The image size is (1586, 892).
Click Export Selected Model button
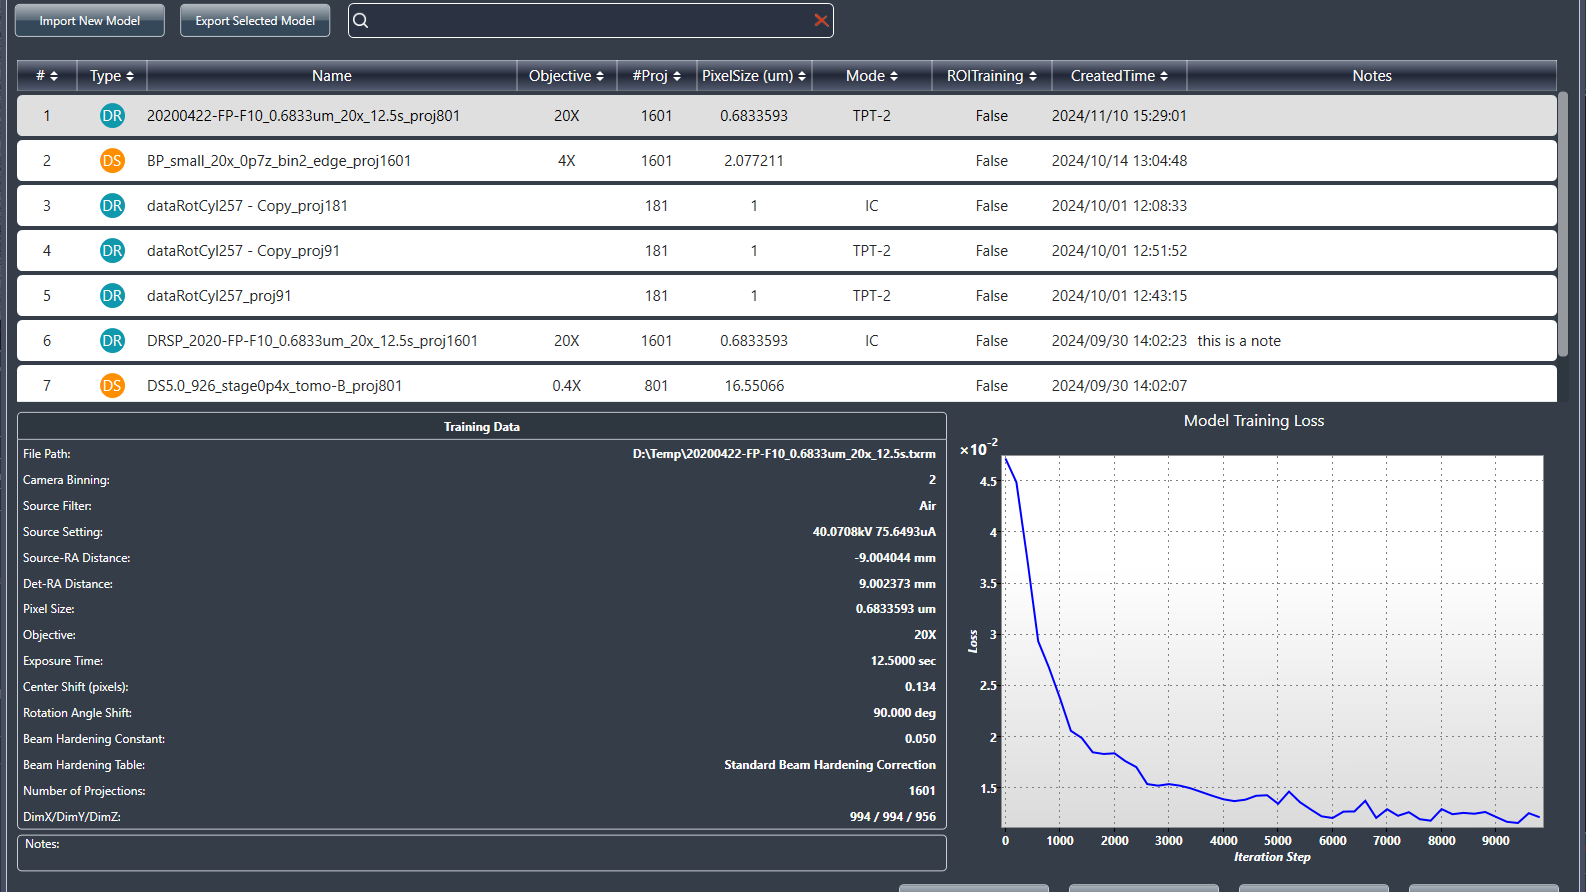pyautogui.click(x=255, y=21)
